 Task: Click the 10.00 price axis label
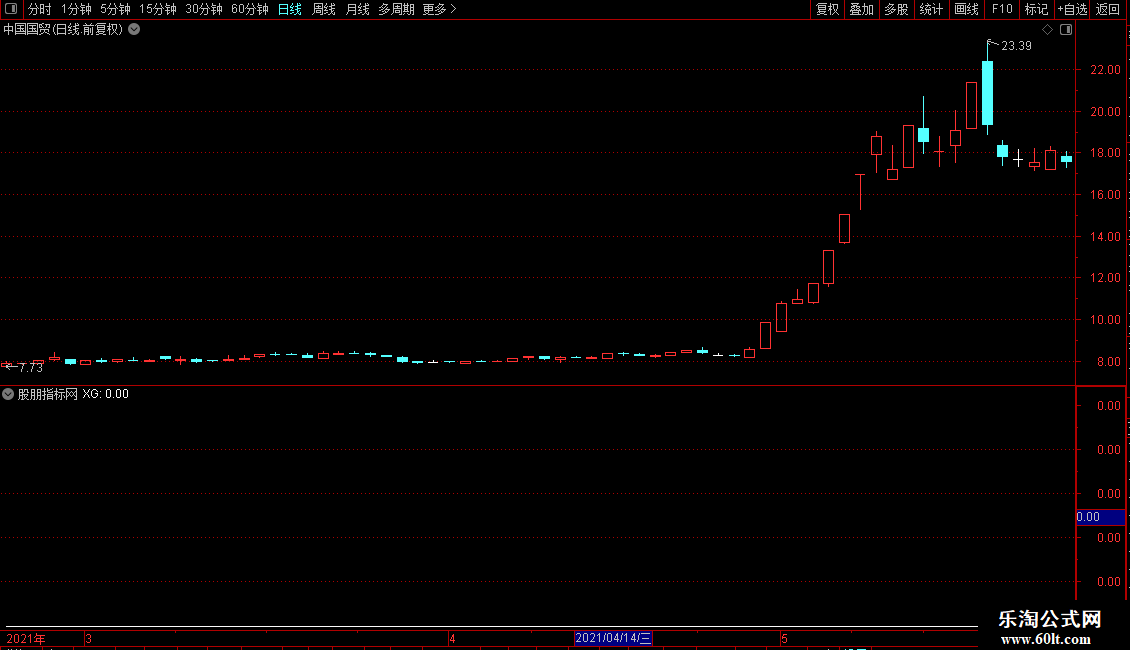point(1105,320)
